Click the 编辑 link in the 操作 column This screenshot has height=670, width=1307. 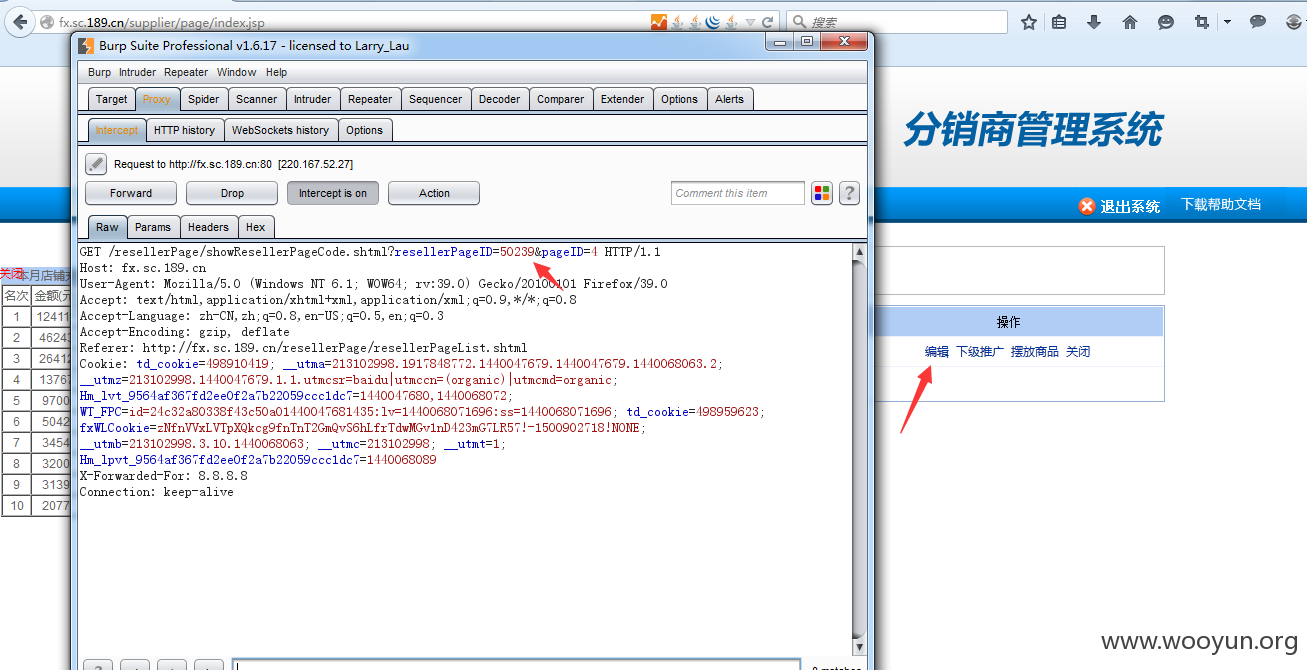click(937, 352)
